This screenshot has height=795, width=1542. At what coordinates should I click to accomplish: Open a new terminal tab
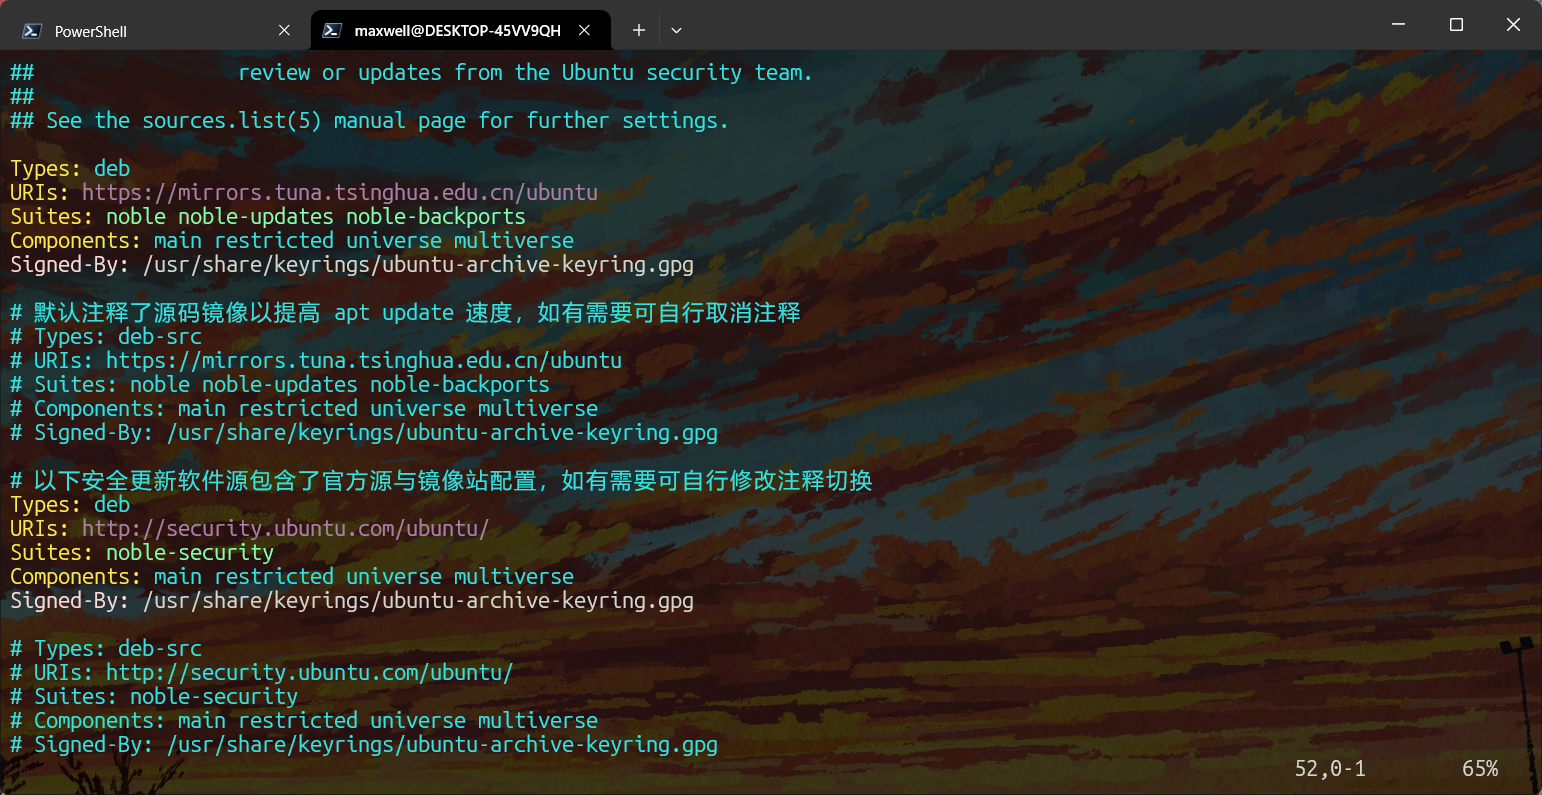[x=639, y=31]
